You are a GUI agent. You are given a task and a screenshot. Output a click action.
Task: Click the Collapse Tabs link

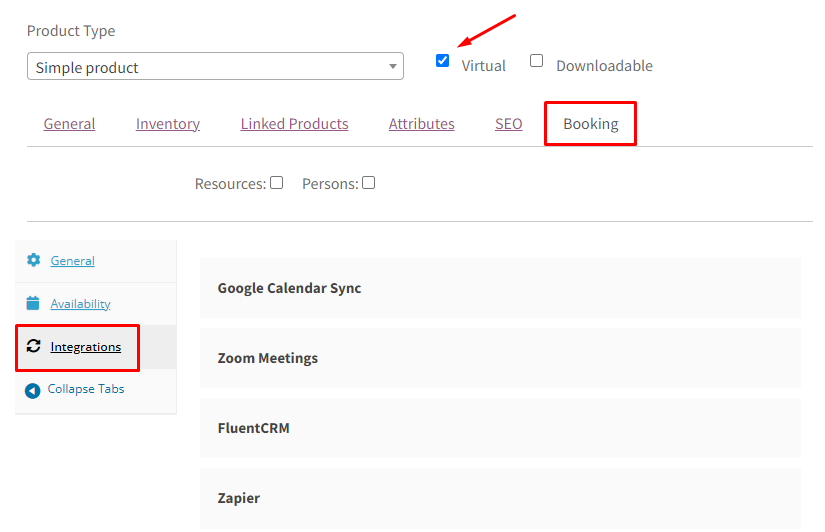(86, 389)
